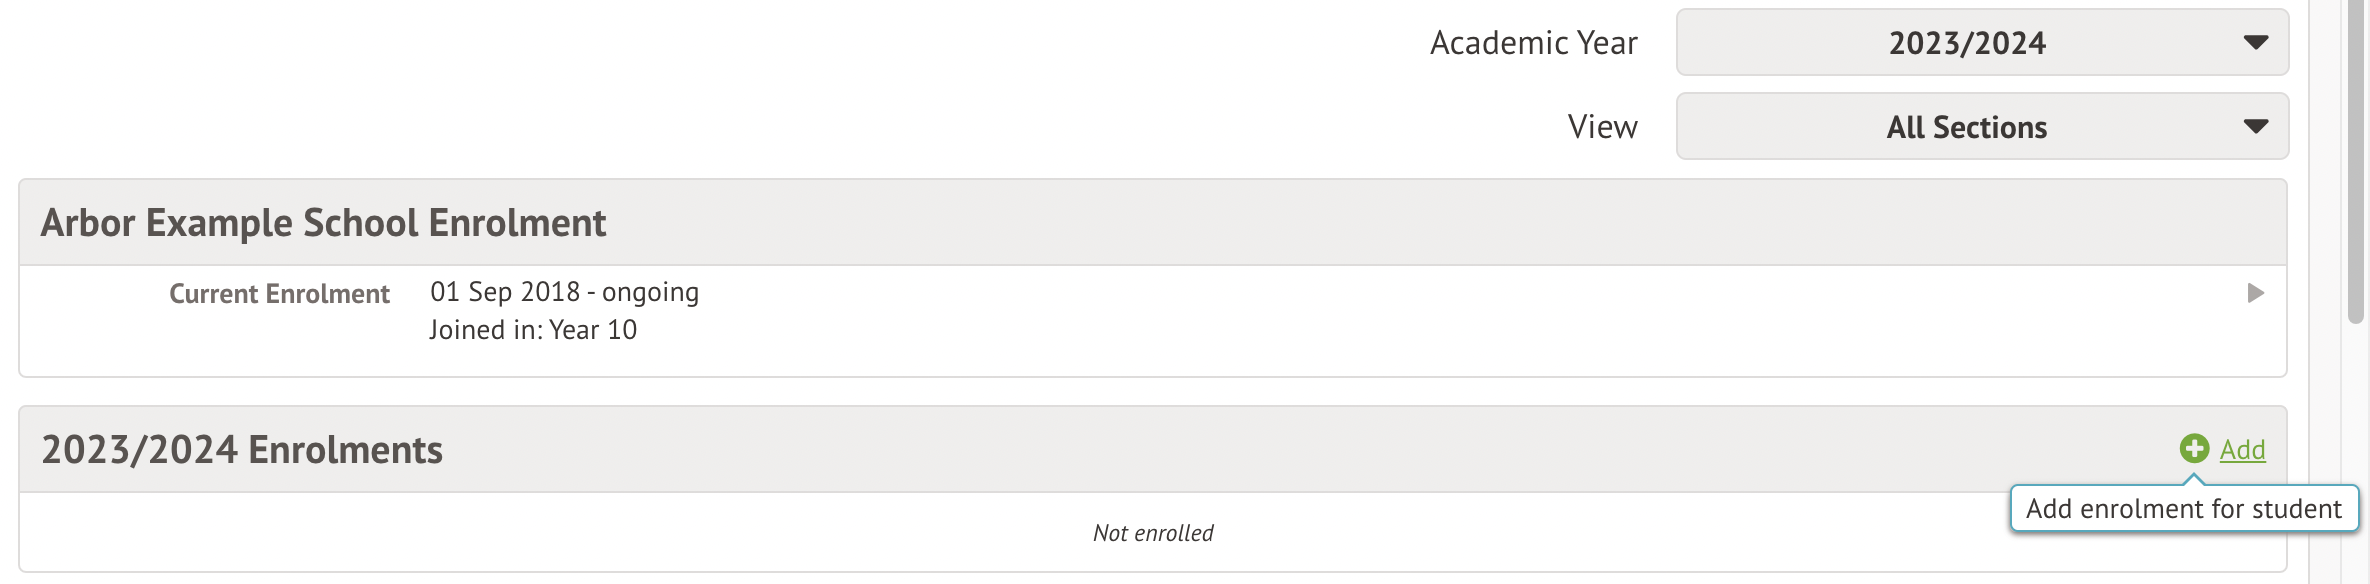The width and height of the screenshot is (2370, 584).
Task: Click the scrollbar track below the thumb
Action: pyautogui.click(x=2356, y=450)
